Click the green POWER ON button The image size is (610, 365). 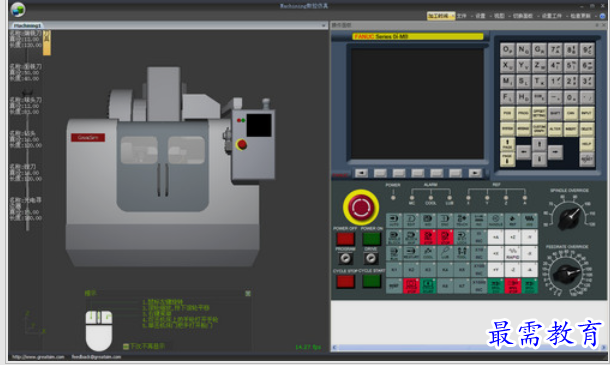coord(371,238)
